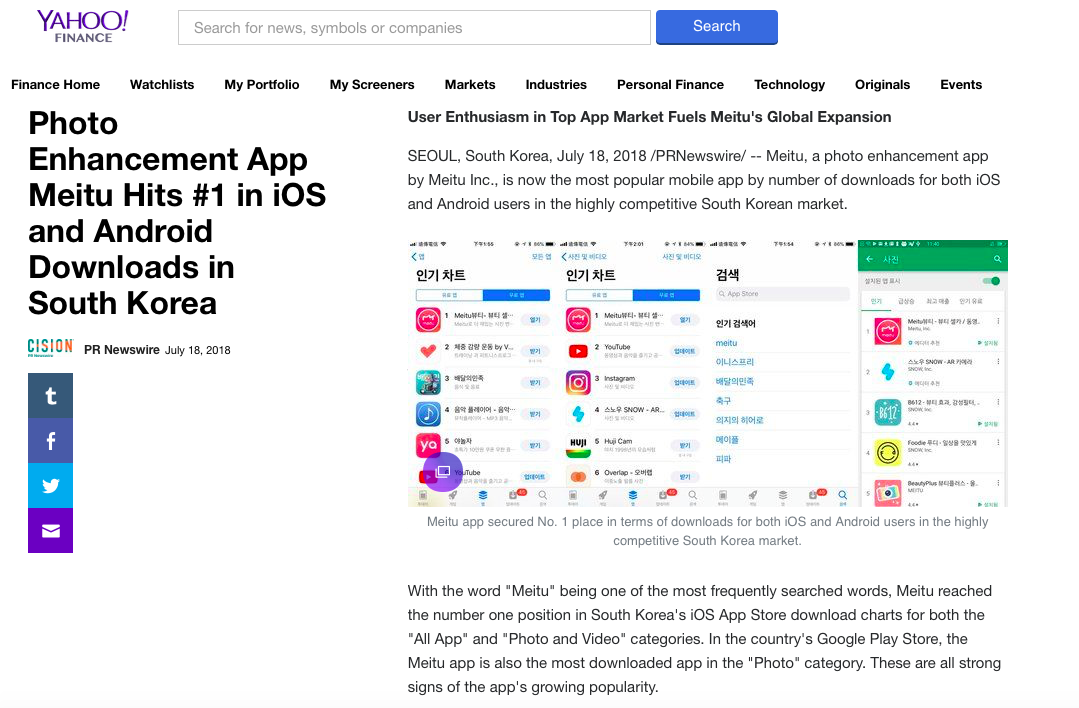The image size is (1079, 708).
Task: Click the PR Newswire author link
Action: 122,350
